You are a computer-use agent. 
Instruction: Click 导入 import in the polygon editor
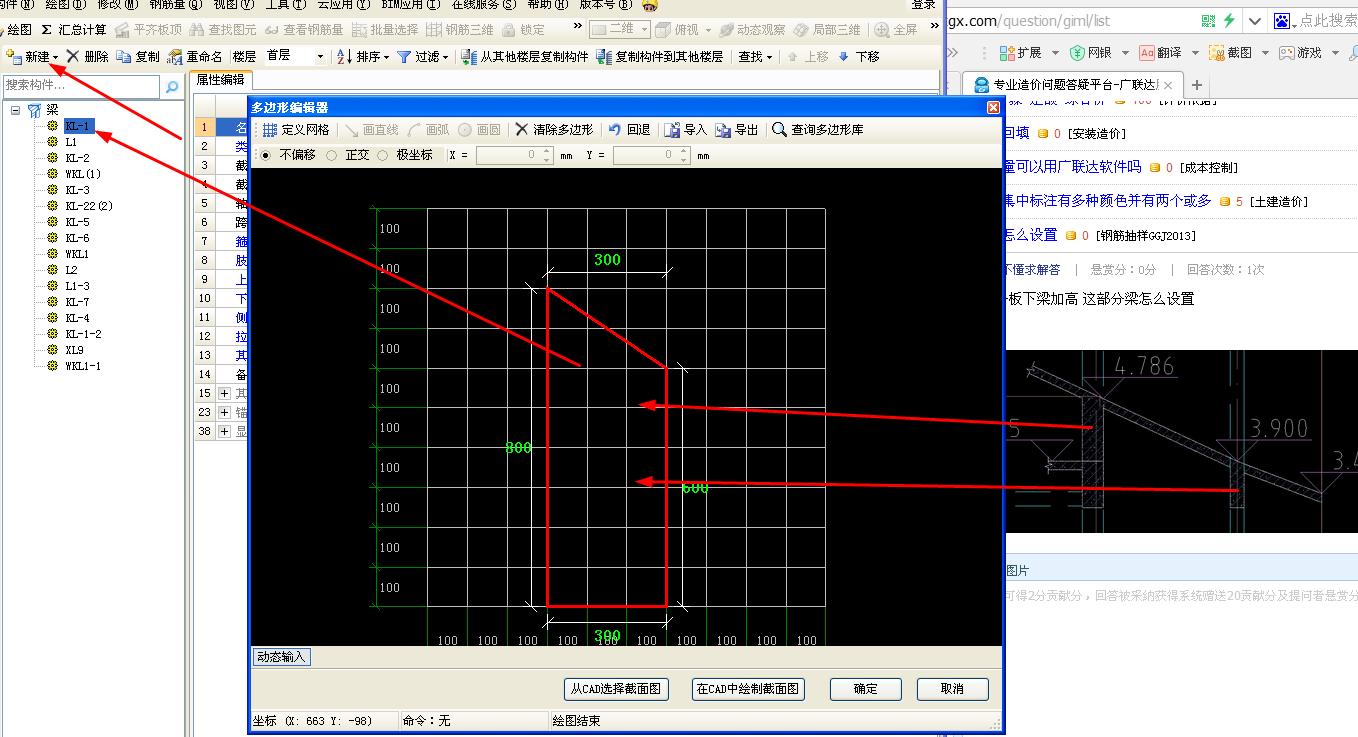(686, 130)
